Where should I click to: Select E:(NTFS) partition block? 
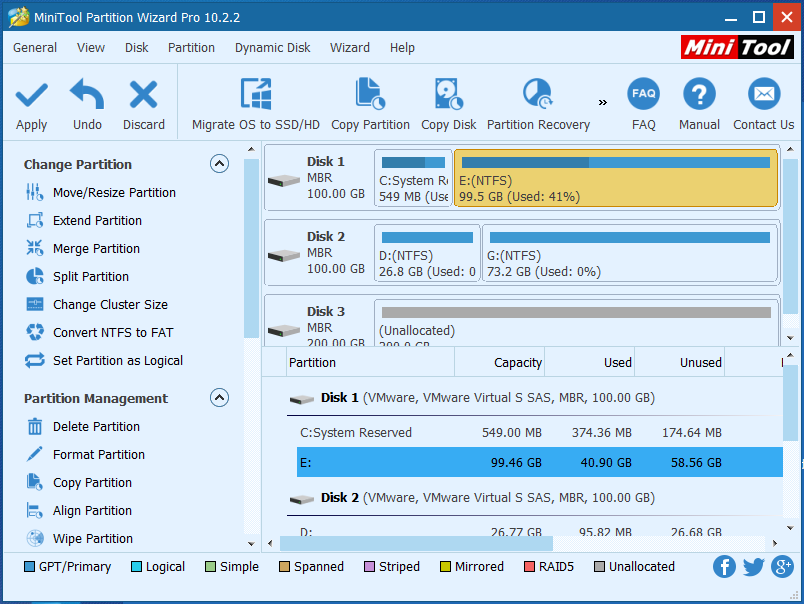pyautogui.click(x=616, y=178)
